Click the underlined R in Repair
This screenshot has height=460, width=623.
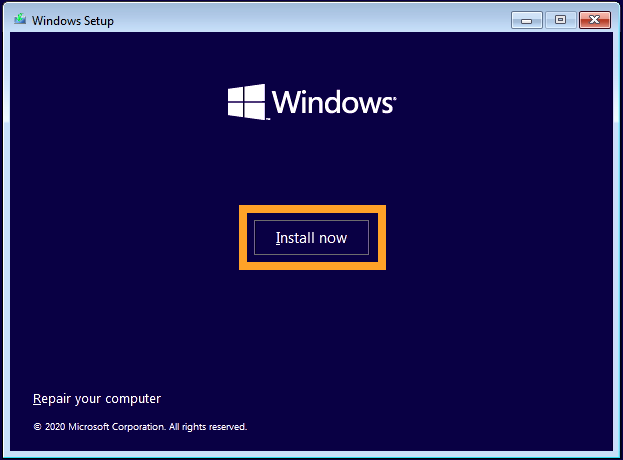(37, 399)
